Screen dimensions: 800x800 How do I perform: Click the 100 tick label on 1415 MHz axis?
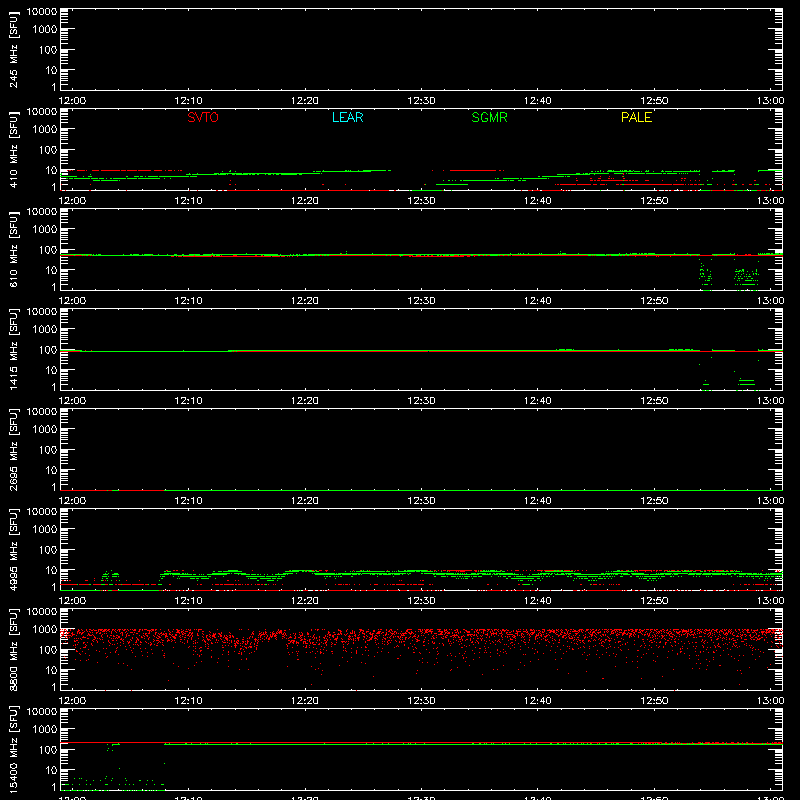click(x=48, y=350)
